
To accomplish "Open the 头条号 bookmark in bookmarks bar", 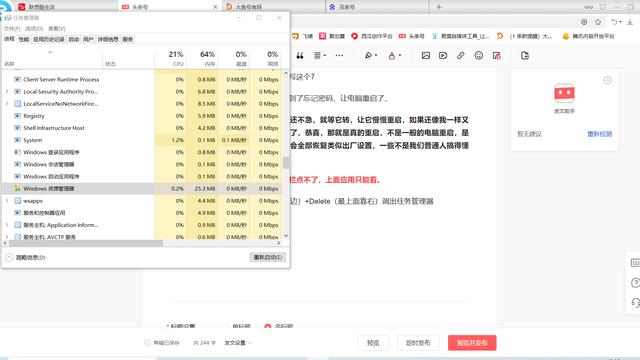I will [411, 36].
